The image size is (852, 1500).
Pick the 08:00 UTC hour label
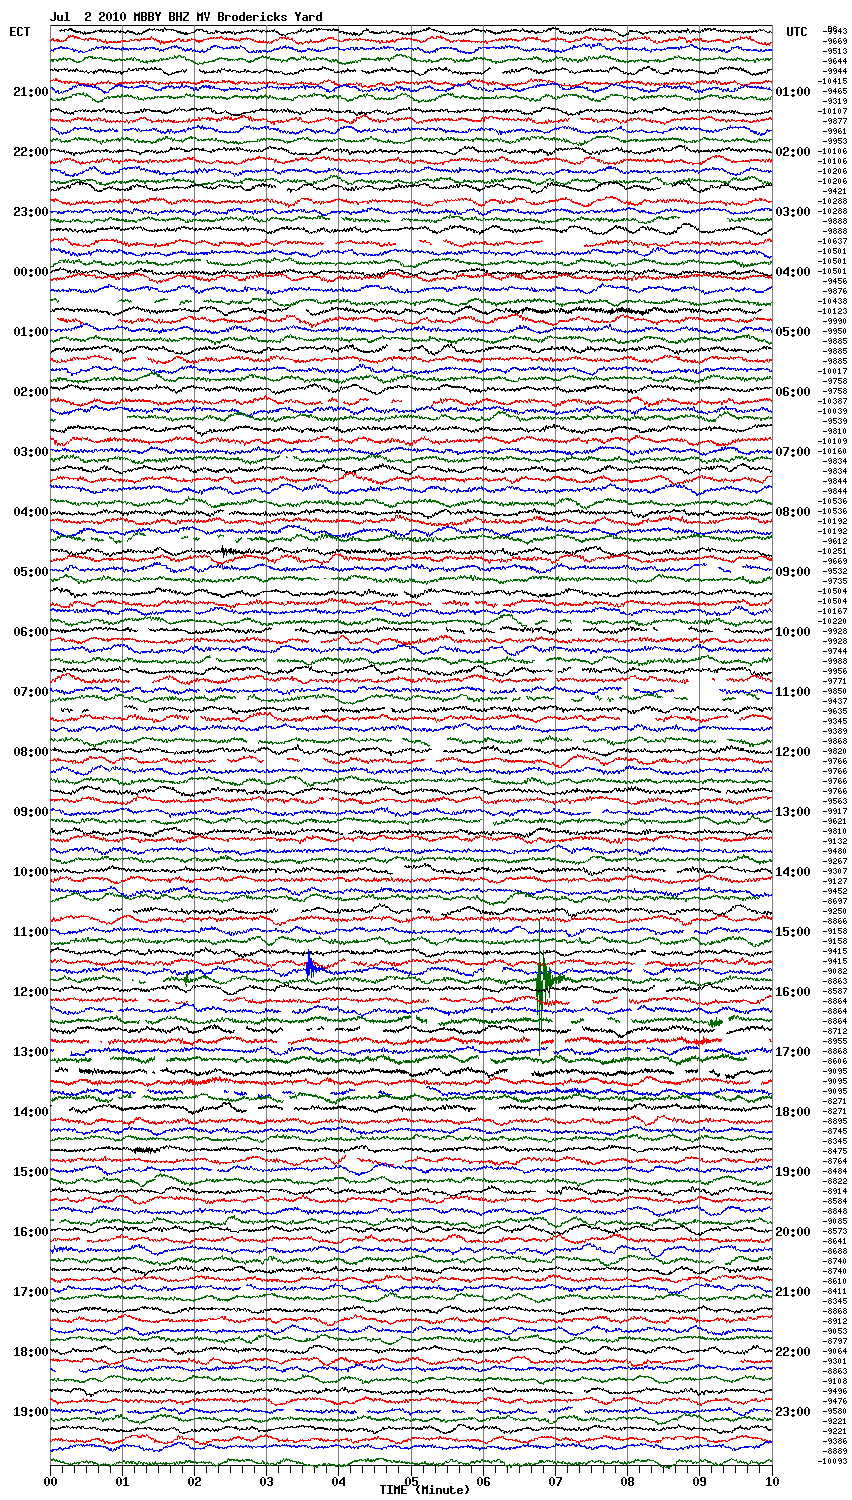(x=793, y=512)
